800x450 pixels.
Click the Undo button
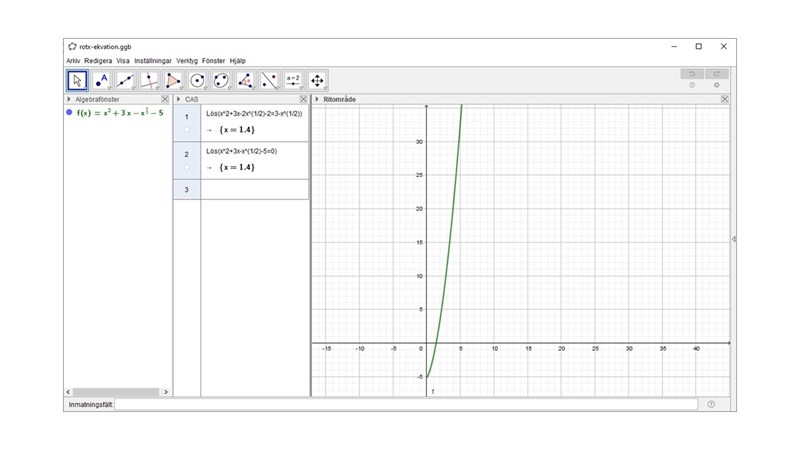click(691, 74)
